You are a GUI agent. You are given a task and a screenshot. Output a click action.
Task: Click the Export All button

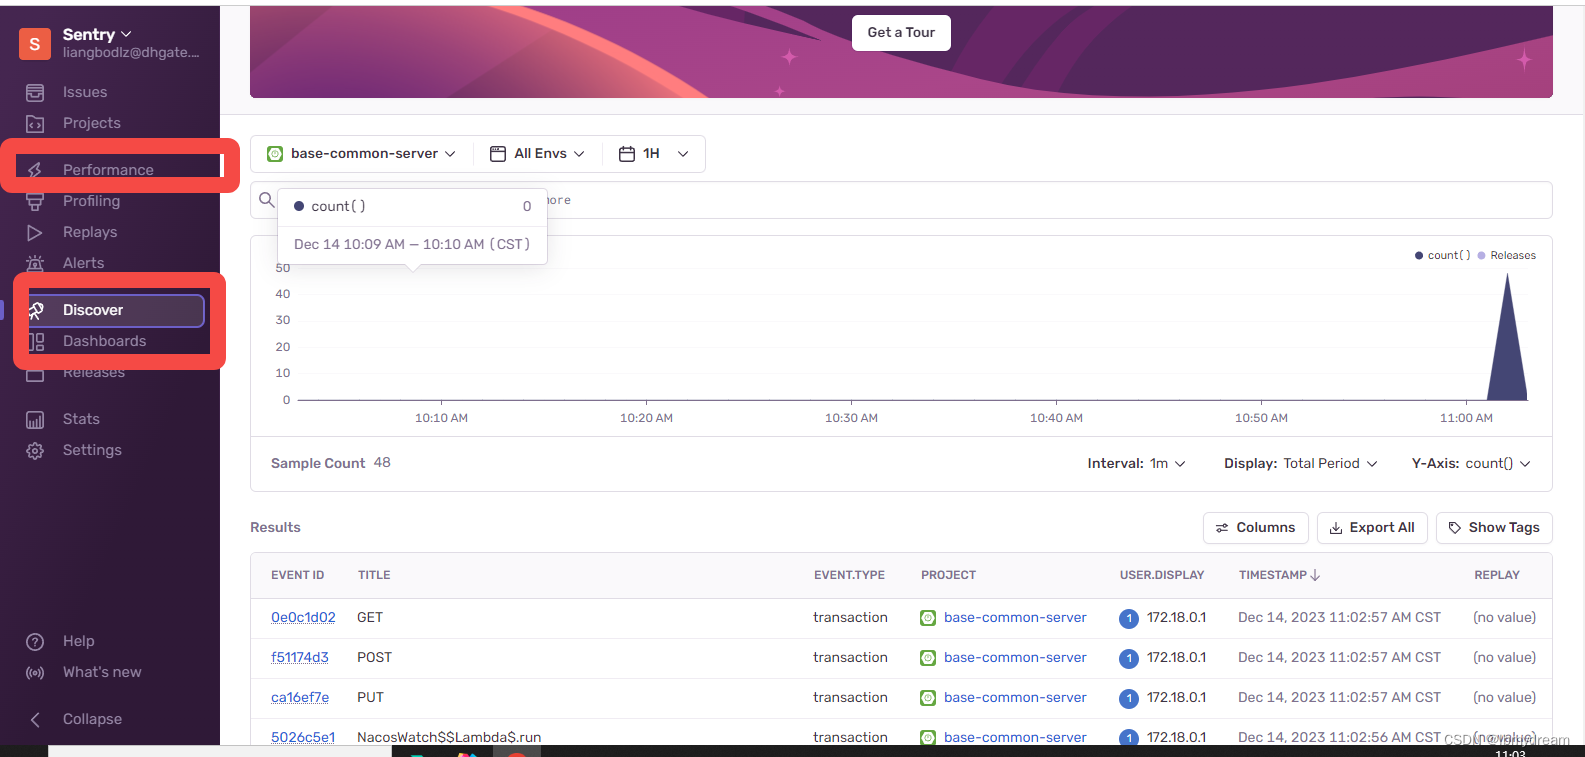click(1372, 528)
